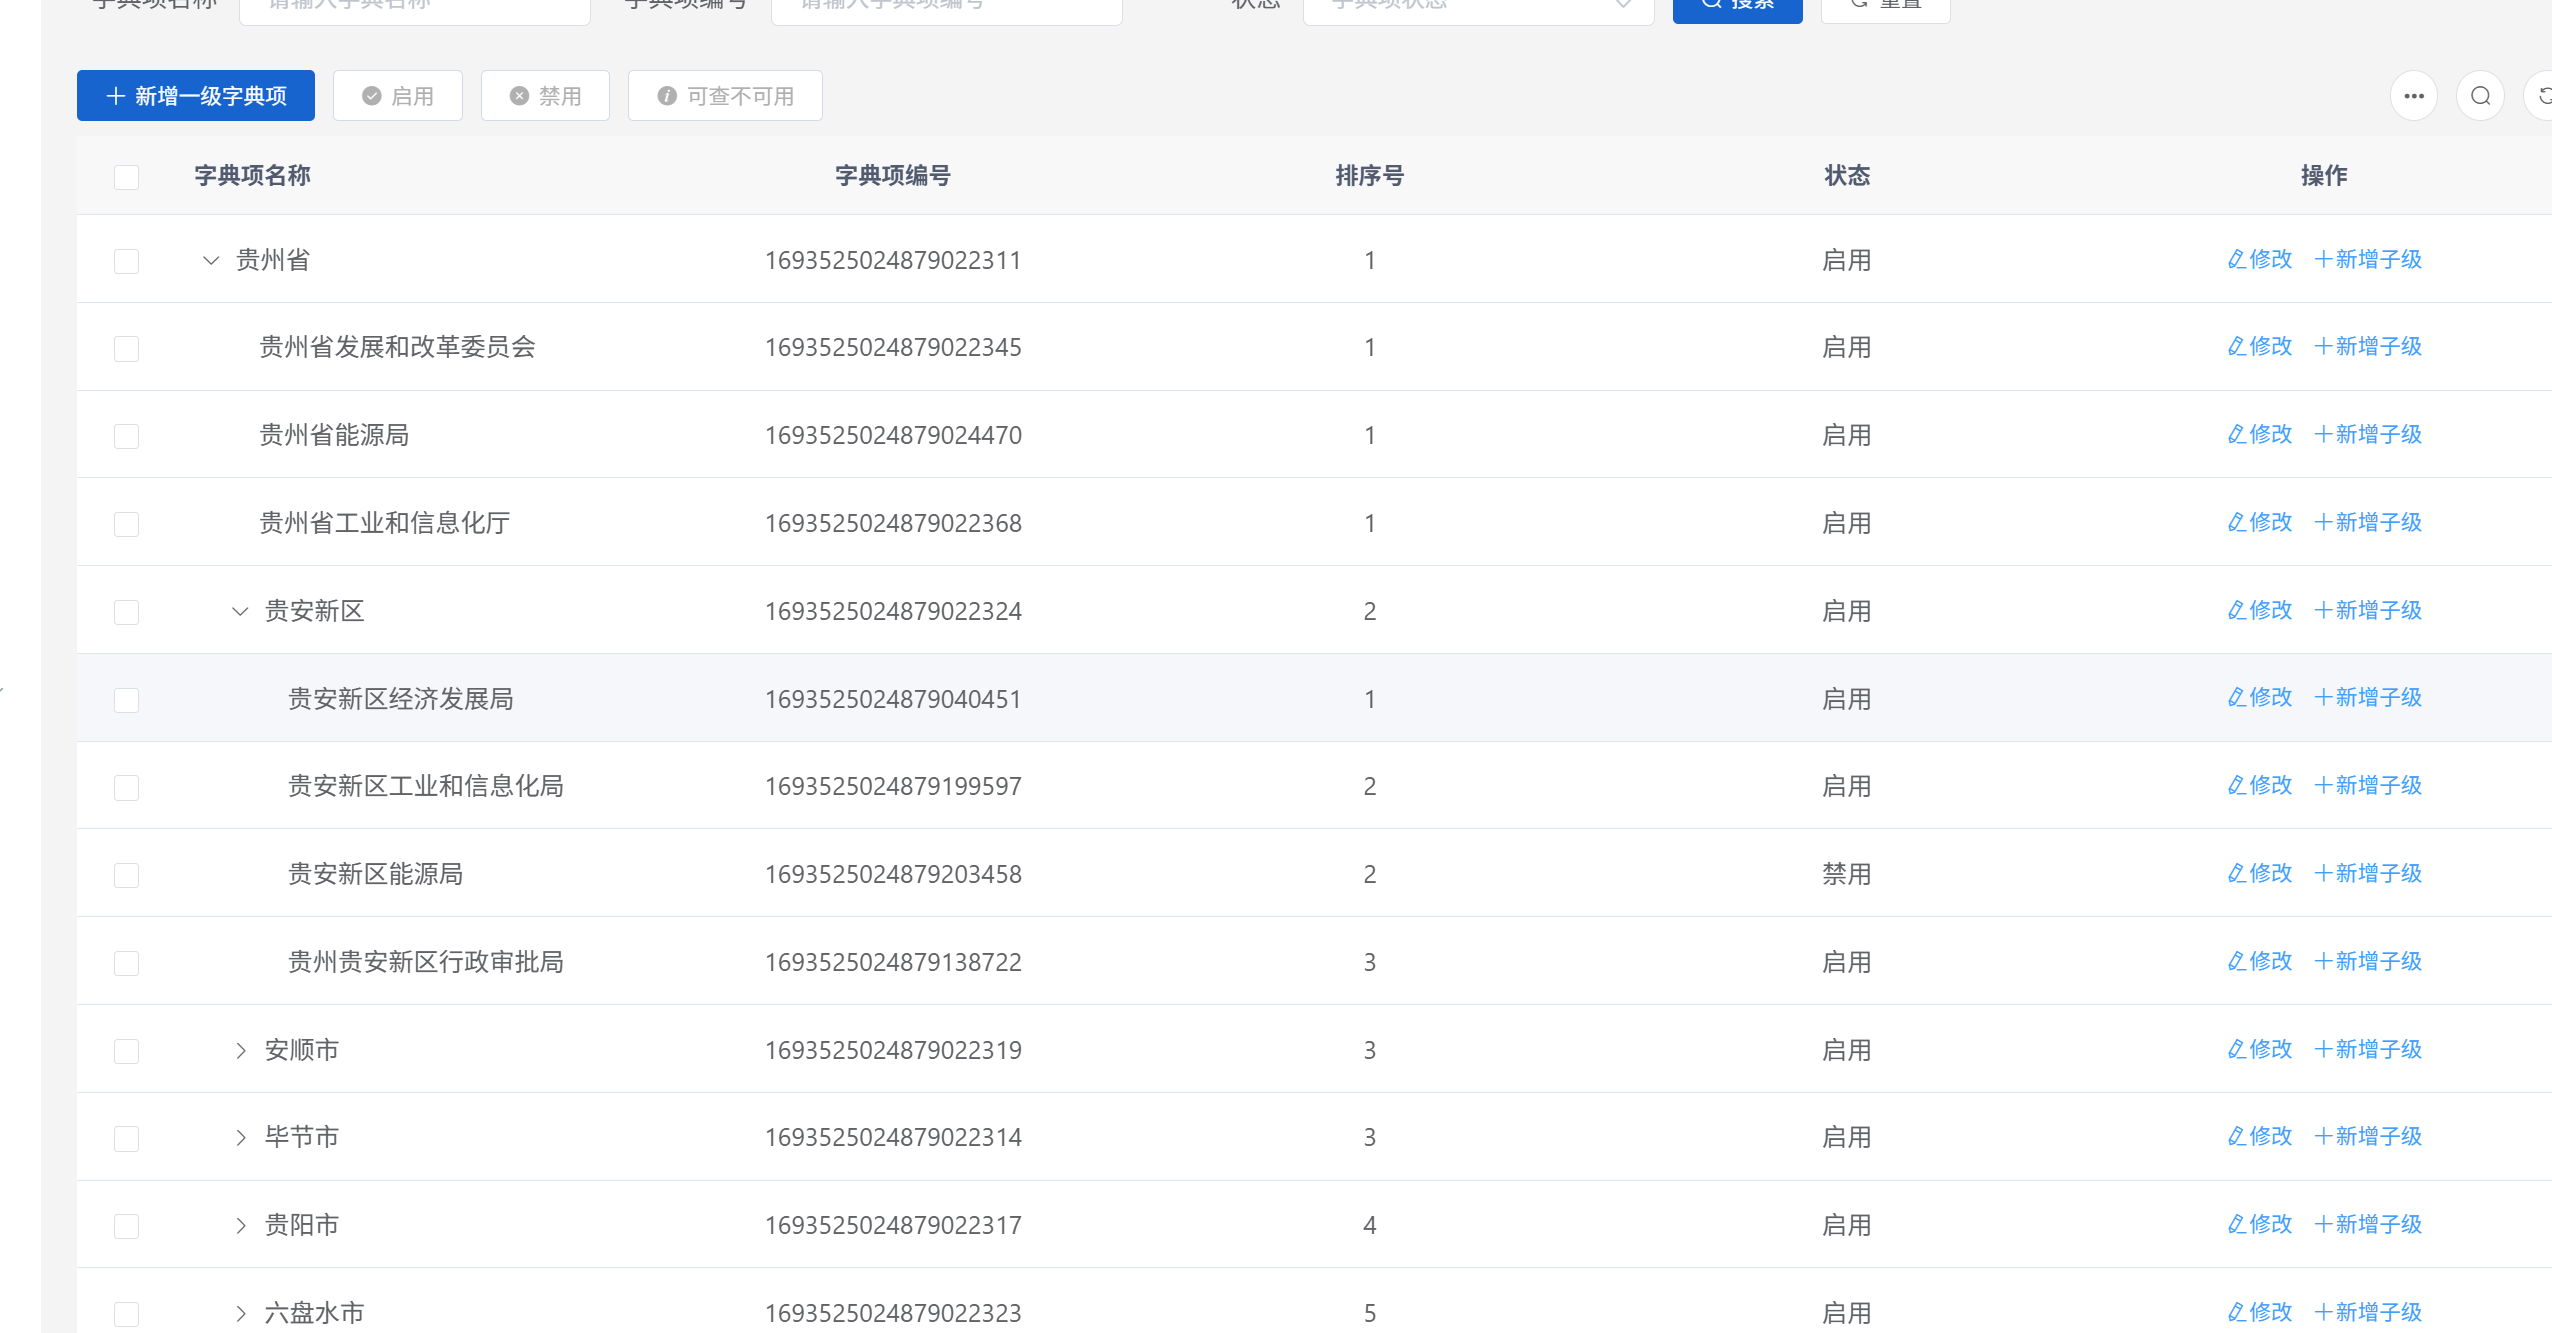Select the 贵安新区经济发展局 row checkbox
This screenshot has height=1333, width=2552.
(126, 700)
